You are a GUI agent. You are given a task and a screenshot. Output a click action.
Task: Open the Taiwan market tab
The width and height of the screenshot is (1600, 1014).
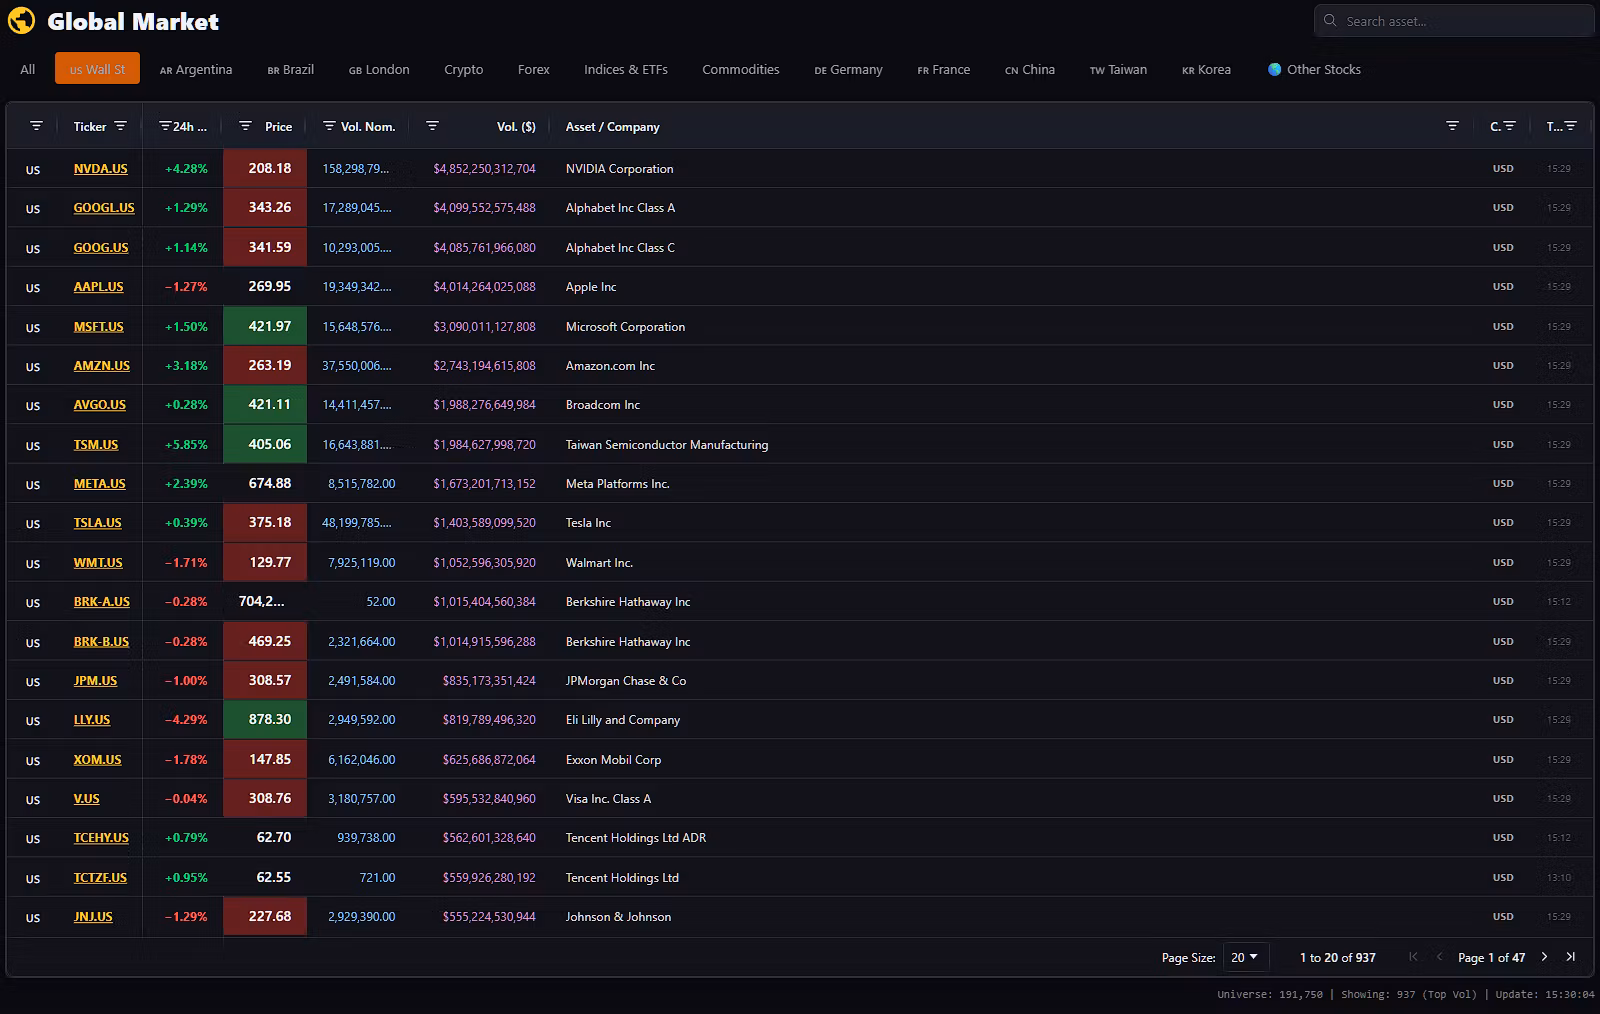[1119, 69]
